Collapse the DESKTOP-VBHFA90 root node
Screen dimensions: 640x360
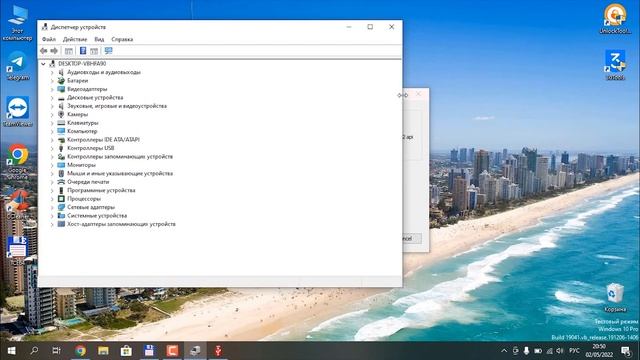[x=43, y=64]
